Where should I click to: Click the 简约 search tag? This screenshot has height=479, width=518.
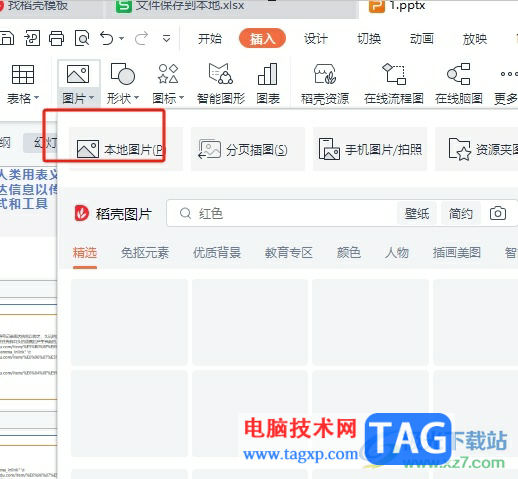point(461,213)
